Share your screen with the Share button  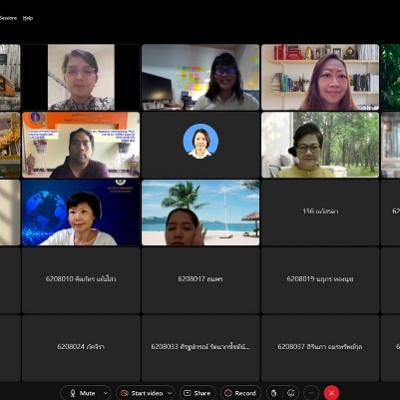pyautogui.click(x=198, y=393)
